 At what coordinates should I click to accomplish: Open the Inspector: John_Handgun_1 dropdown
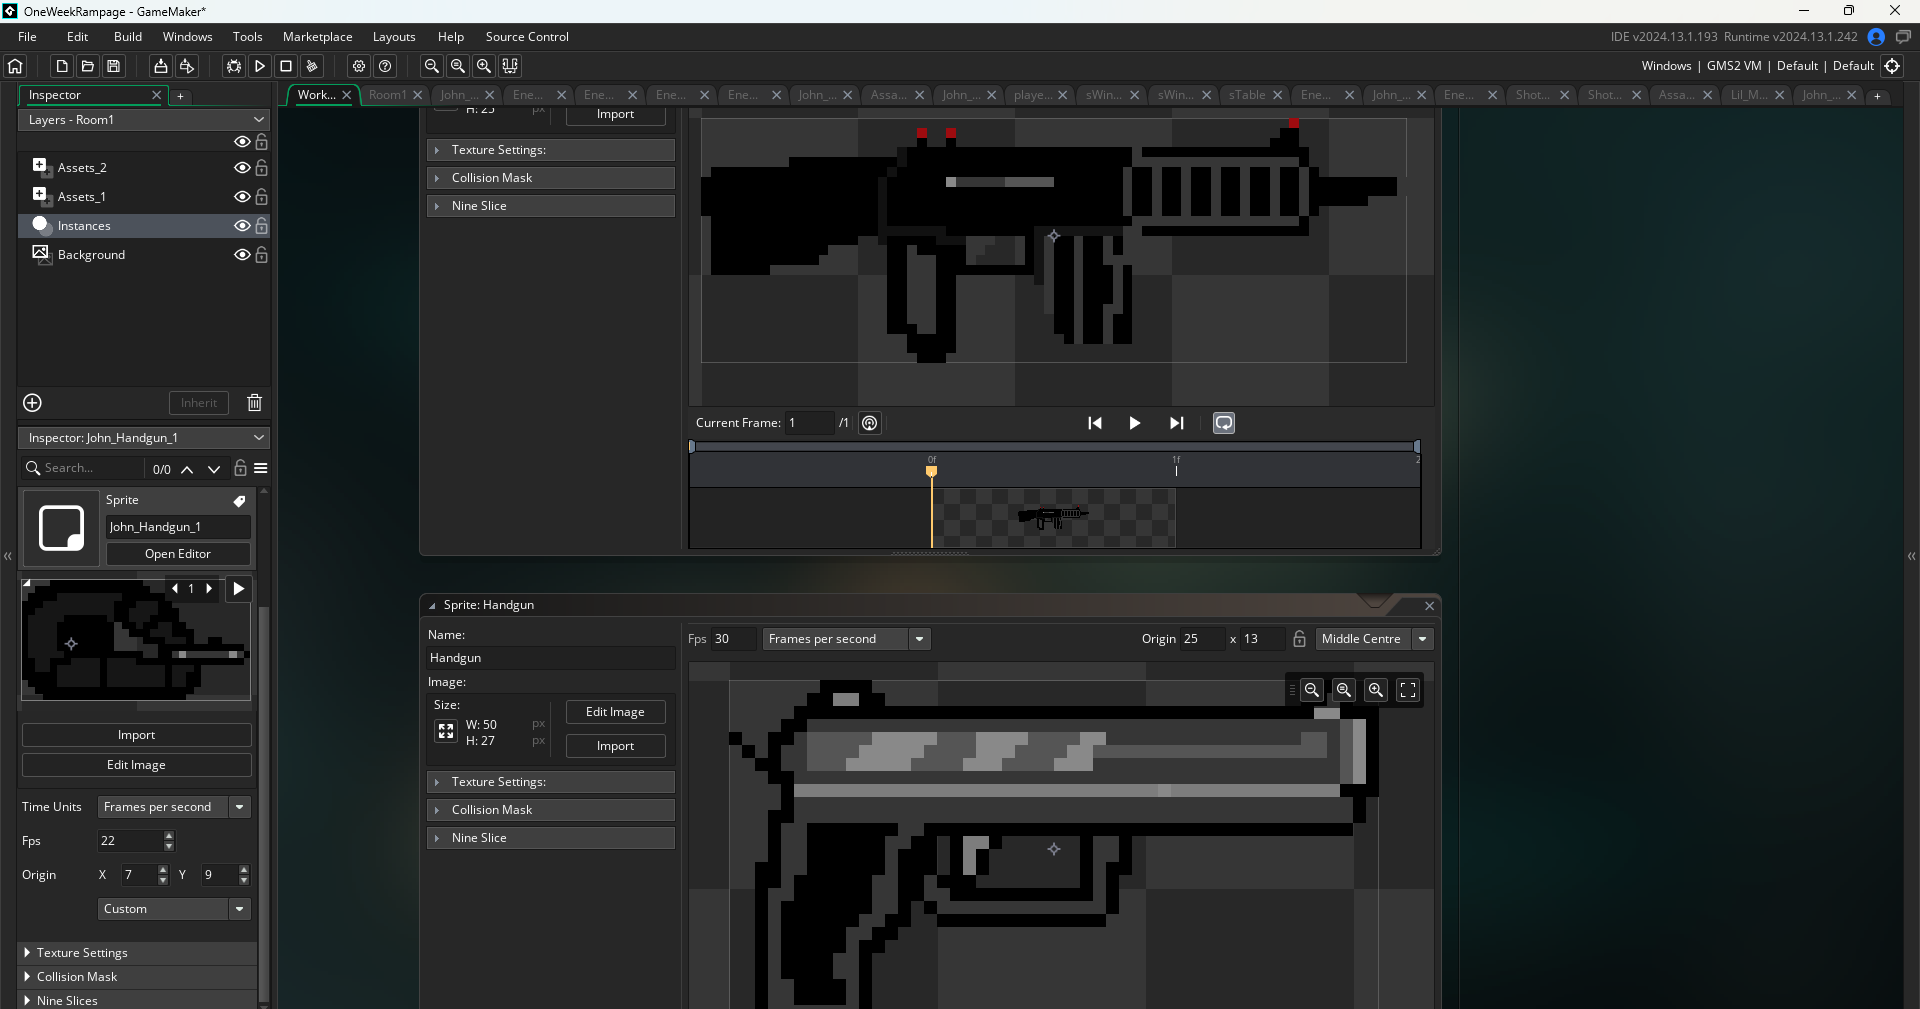144,438
